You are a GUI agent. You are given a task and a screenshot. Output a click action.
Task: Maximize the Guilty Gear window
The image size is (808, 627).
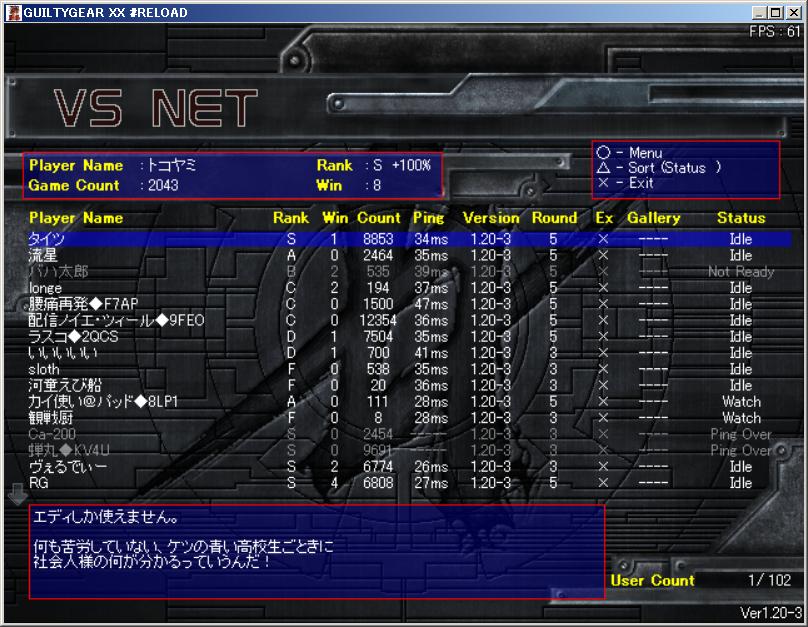coord(776,12)
